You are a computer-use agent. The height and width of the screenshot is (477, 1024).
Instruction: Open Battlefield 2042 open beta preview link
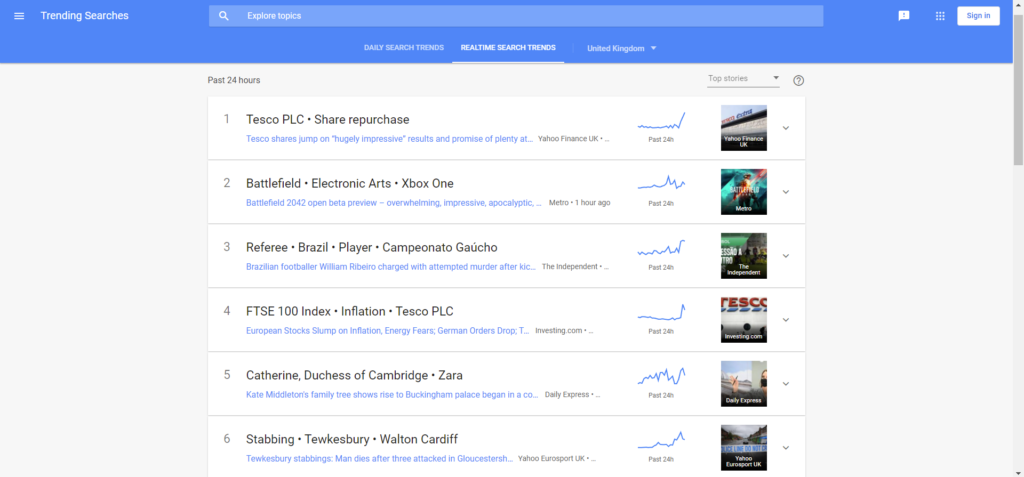(x=394, y=203)
